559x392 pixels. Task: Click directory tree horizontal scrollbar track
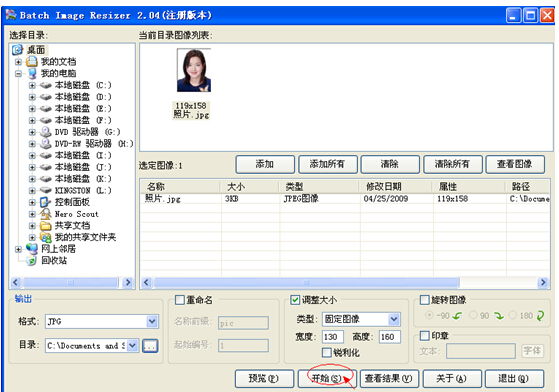pyautogui.click(x=71, y=283)
